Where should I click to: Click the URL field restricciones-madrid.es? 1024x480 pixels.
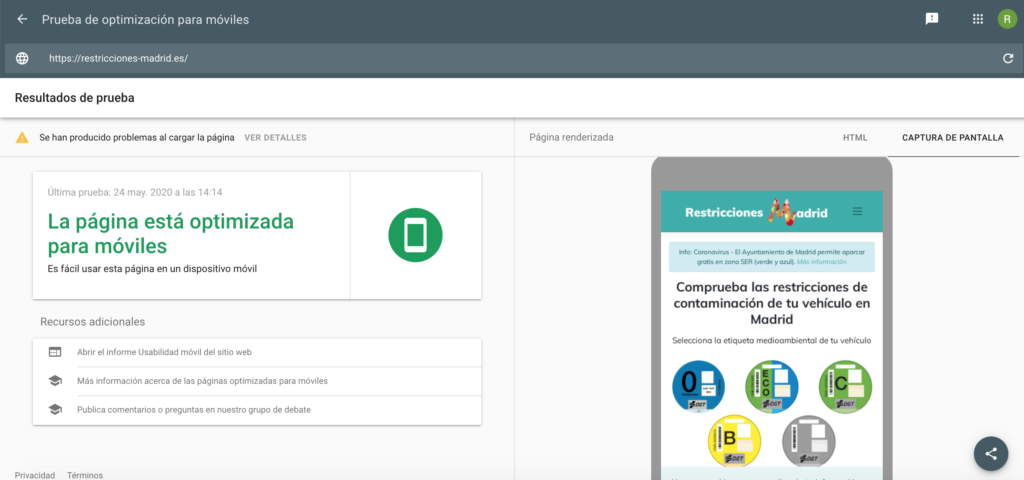118,58
